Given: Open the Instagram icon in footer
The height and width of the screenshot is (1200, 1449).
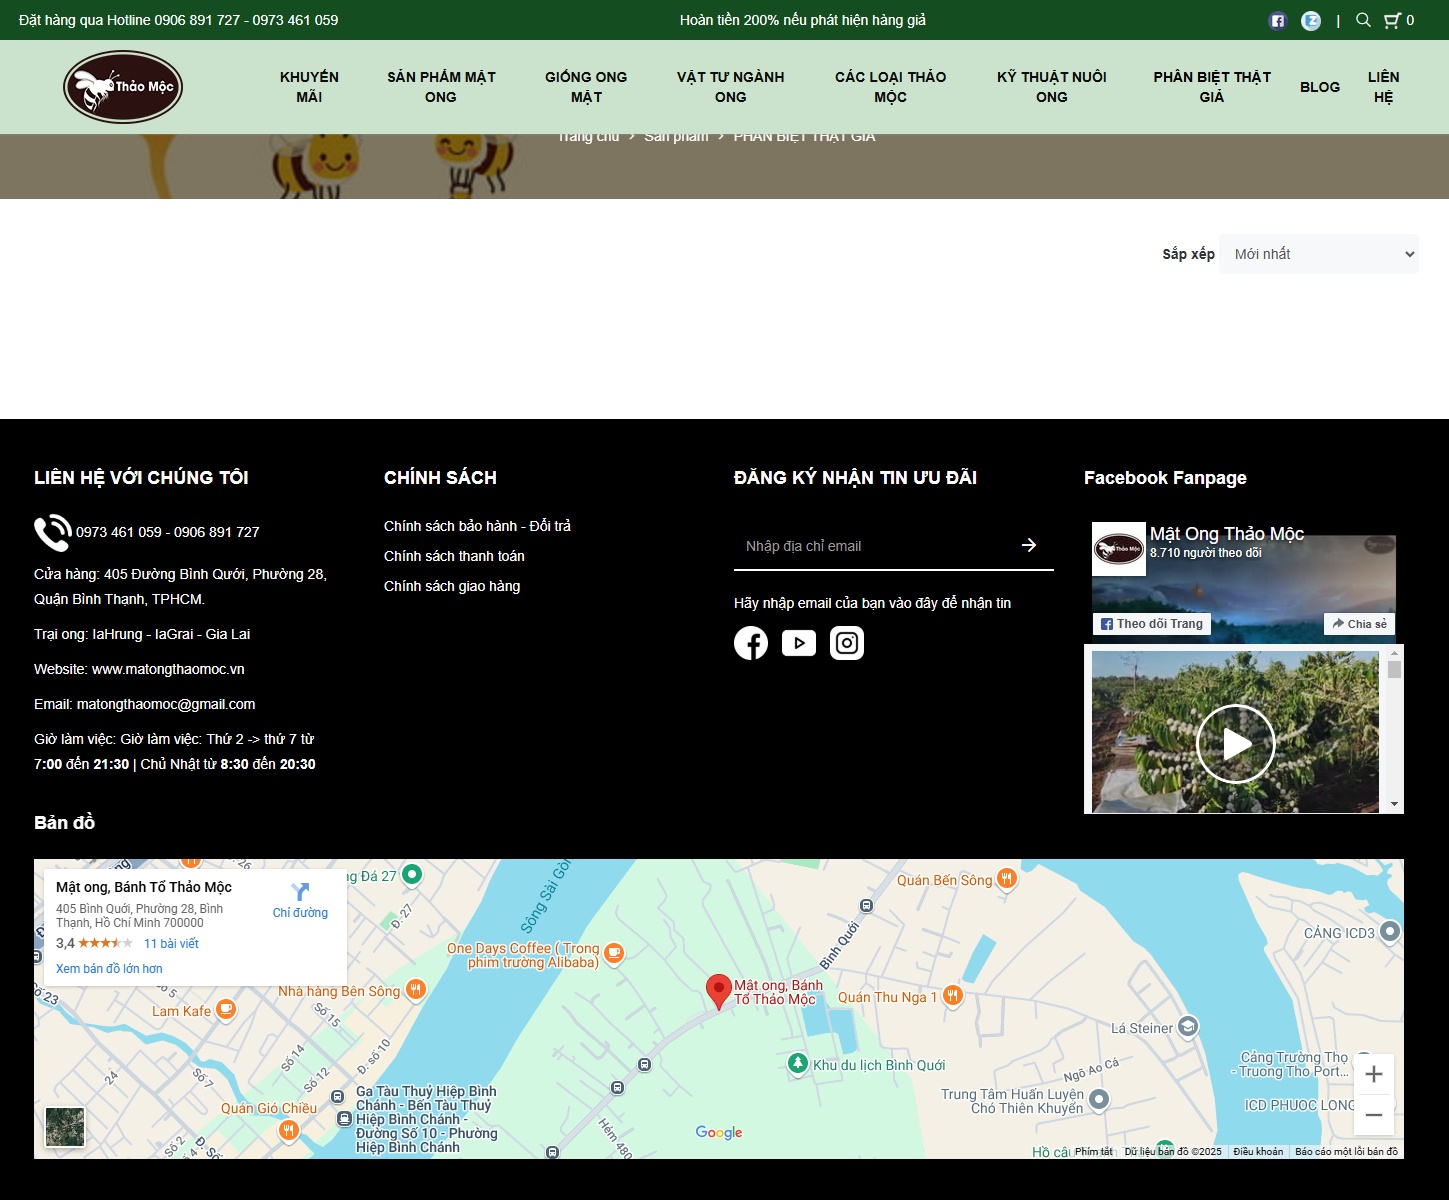Looking at the screenshot, I should pos(846,643).
